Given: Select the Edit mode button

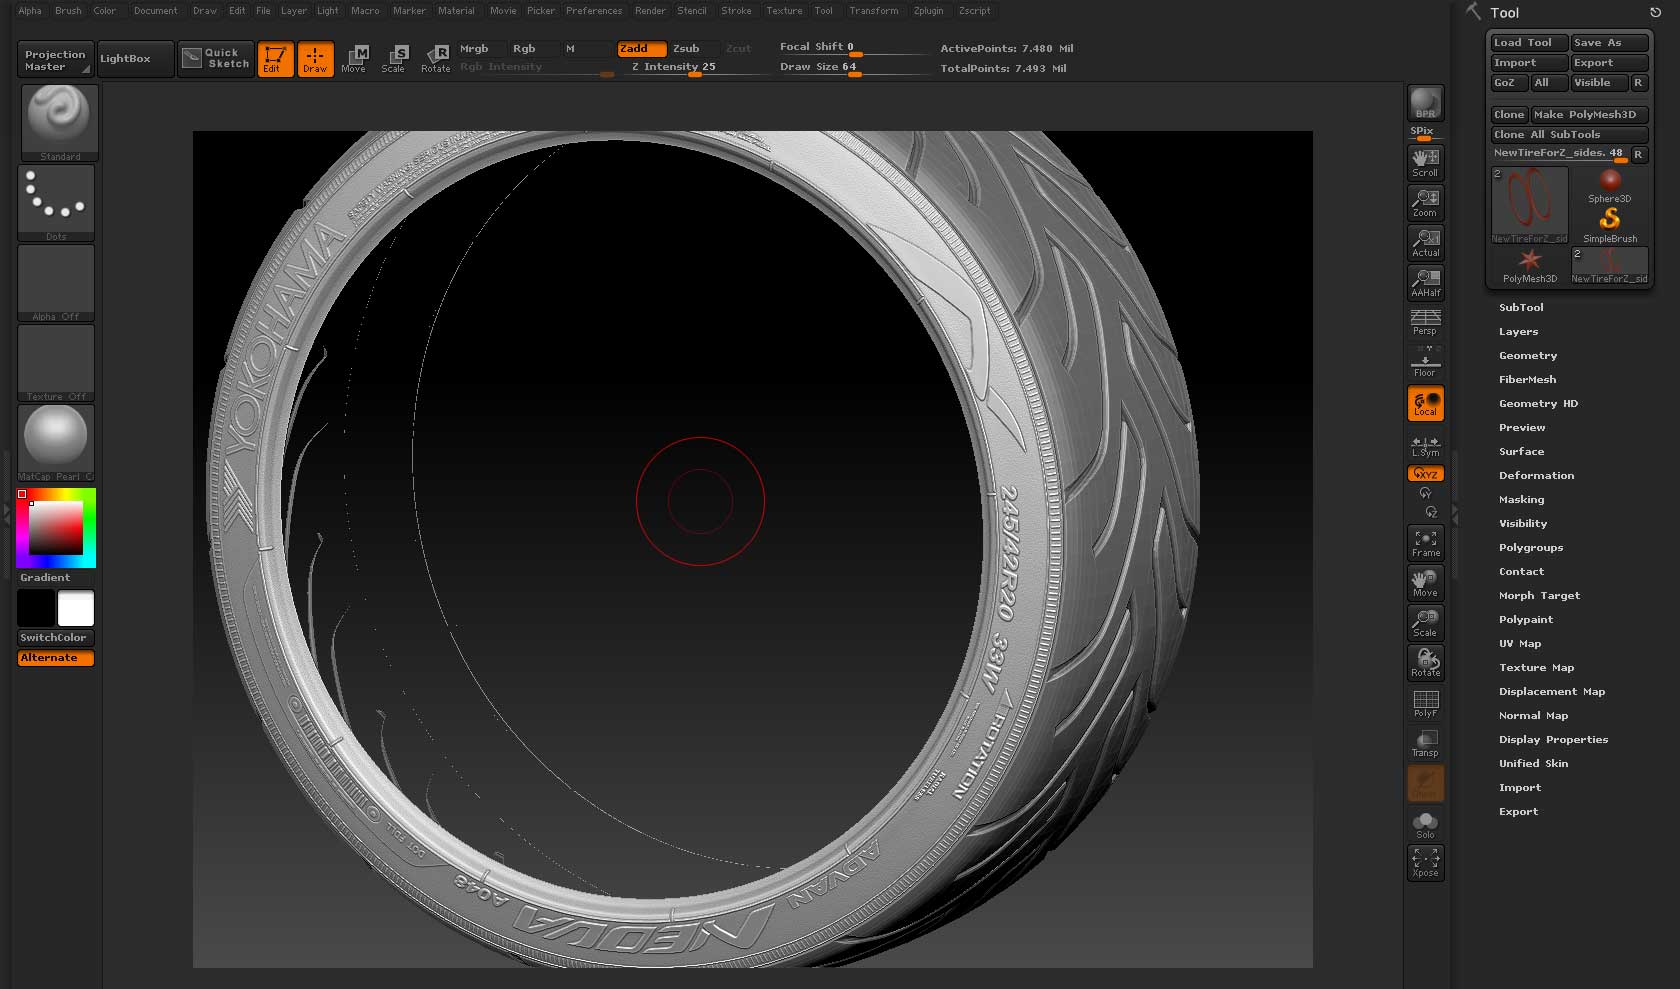Looking at the screenshot, I should click(x=275, y=59).
